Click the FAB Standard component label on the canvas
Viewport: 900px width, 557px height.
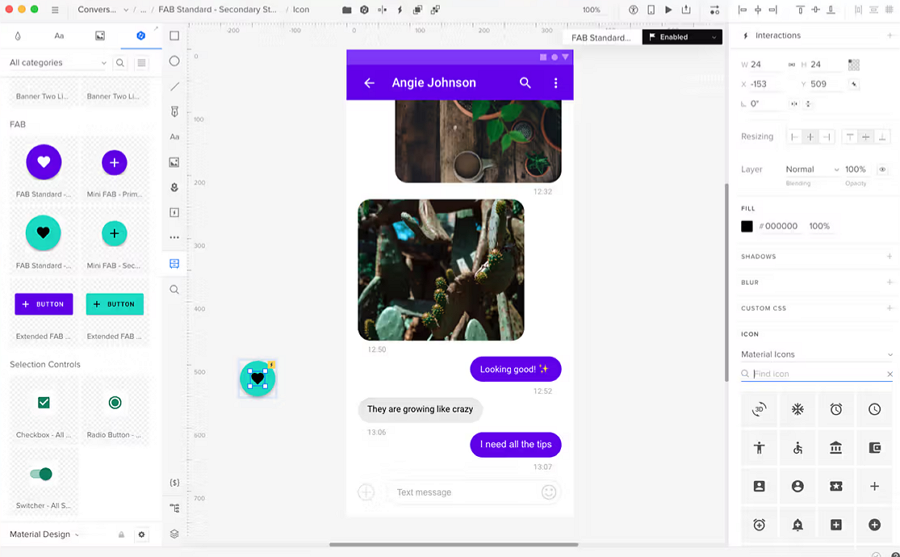[x=600, y=37]
